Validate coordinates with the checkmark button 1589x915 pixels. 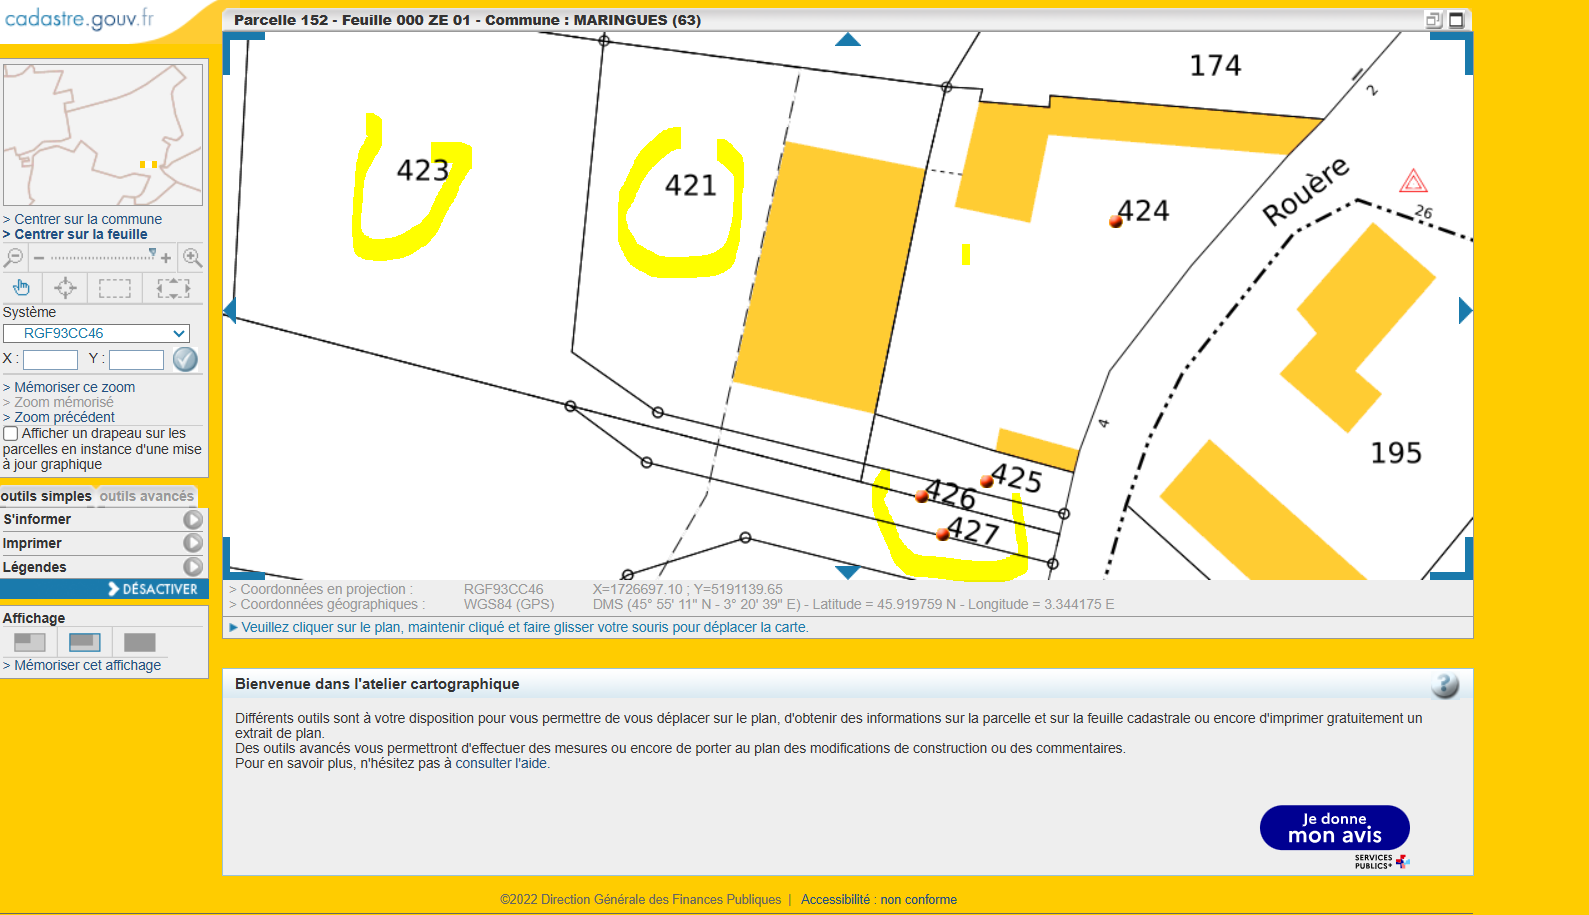click(x=185, y=359)
